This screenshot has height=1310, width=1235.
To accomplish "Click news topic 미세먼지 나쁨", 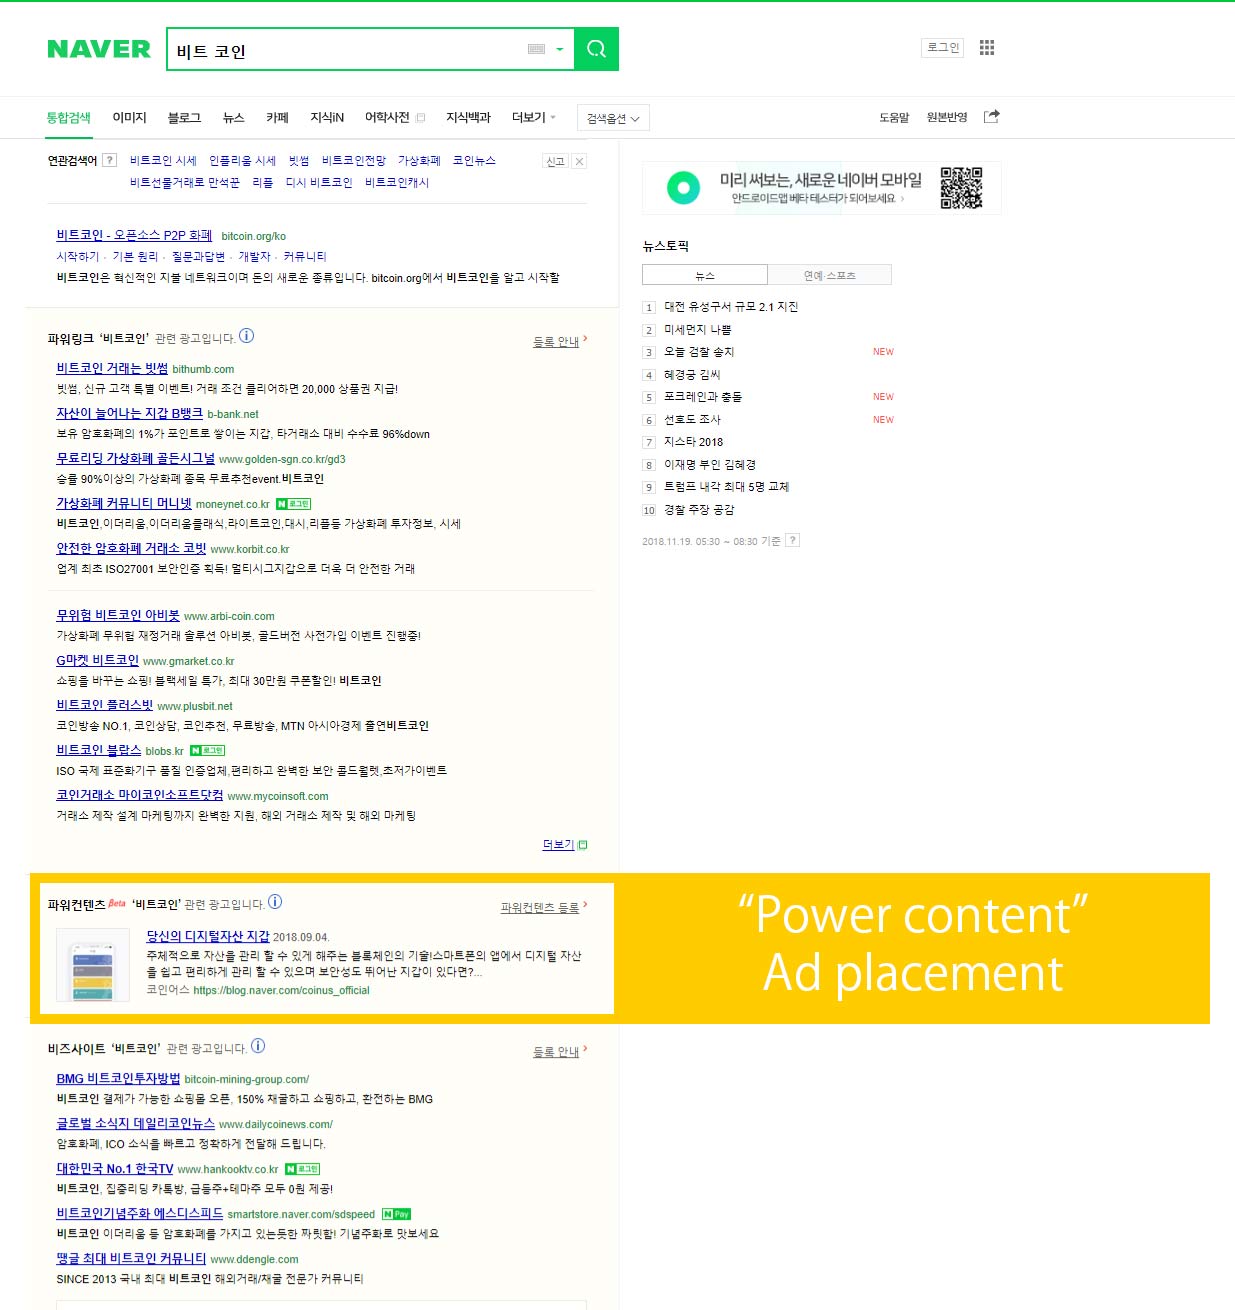I will point(698,330).
